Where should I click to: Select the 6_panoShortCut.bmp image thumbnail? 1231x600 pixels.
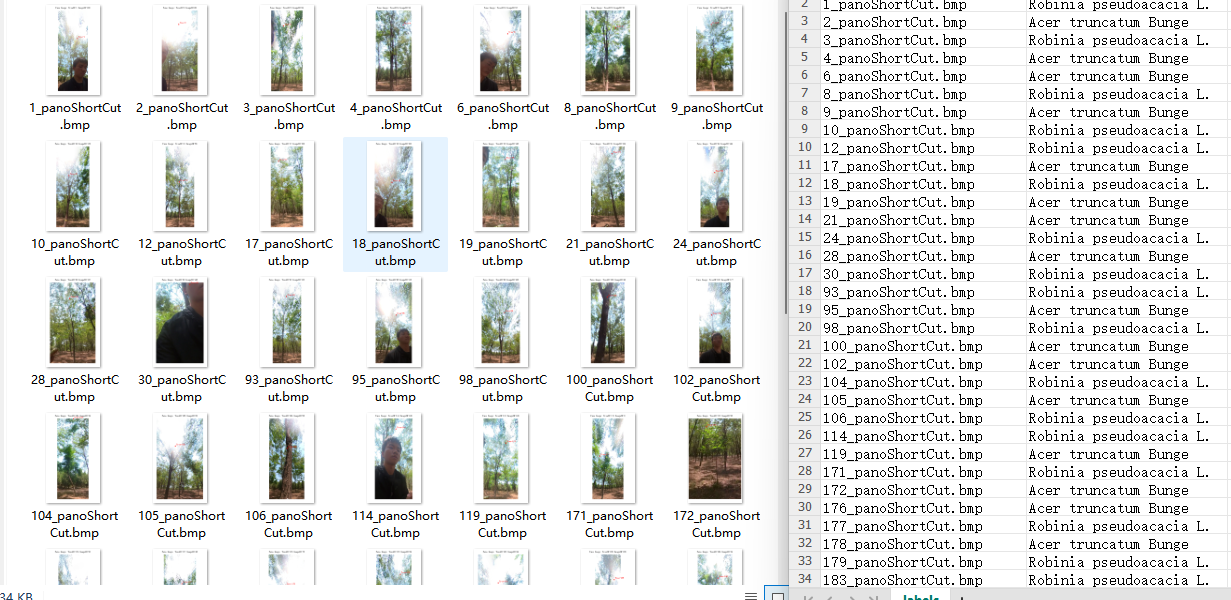502,49
